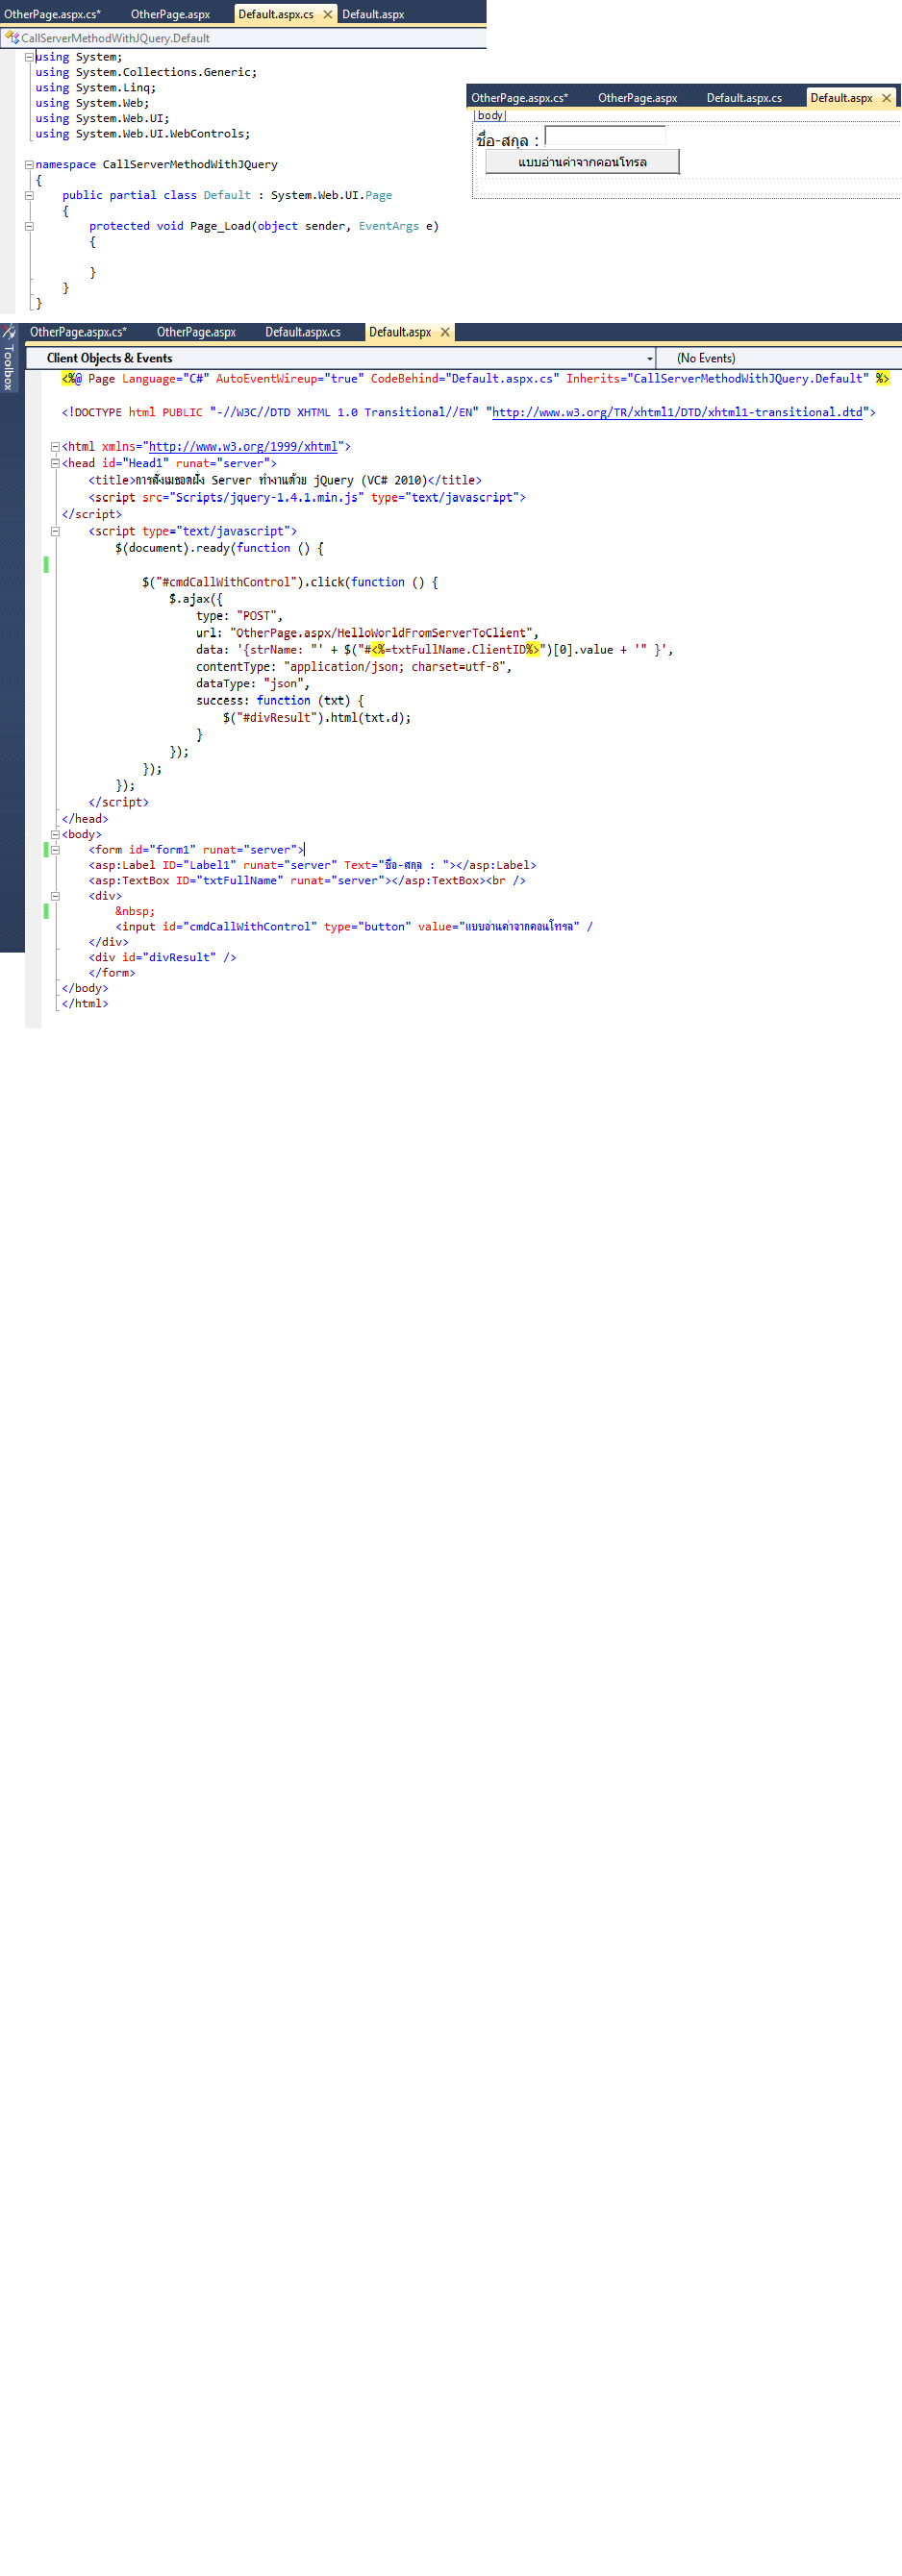Collapse the form1 tag region
Screen dimensions: 902x2576
55,850
